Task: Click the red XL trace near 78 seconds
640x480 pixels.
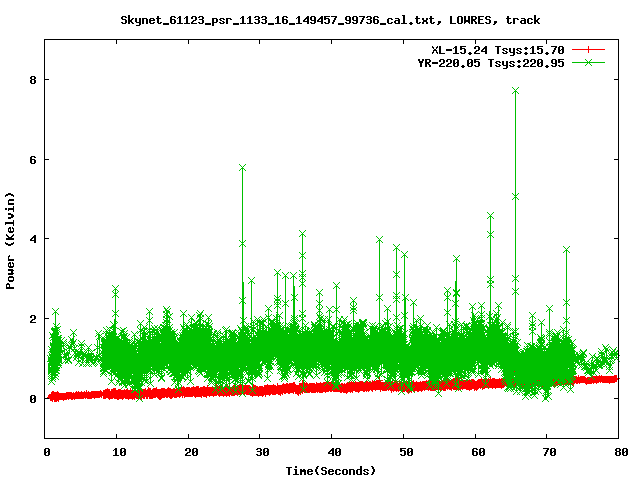Action: click(604, 380)
